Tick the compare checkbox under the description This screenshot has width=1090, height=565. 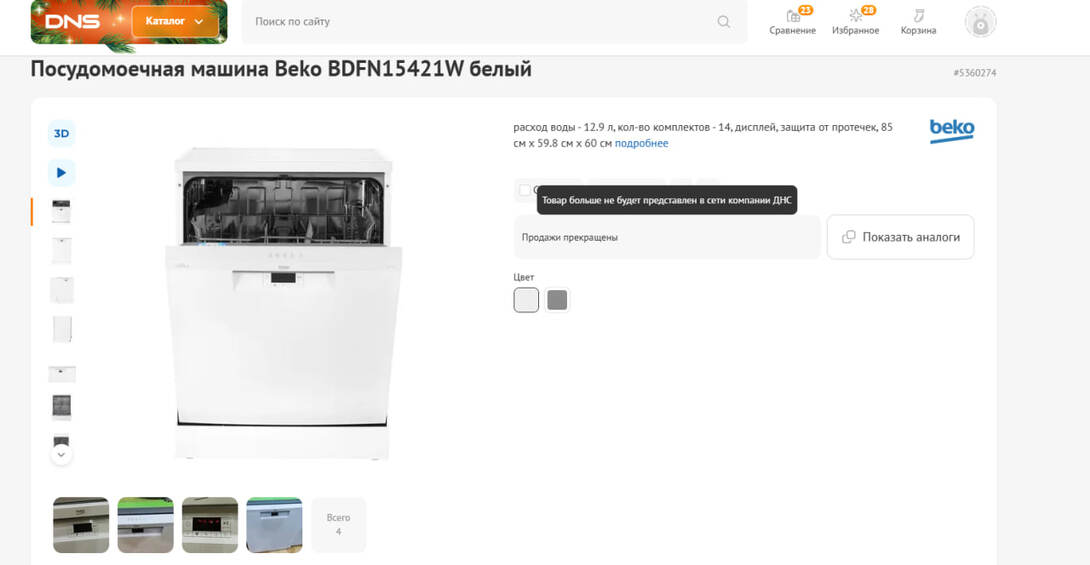click(525, 190)
